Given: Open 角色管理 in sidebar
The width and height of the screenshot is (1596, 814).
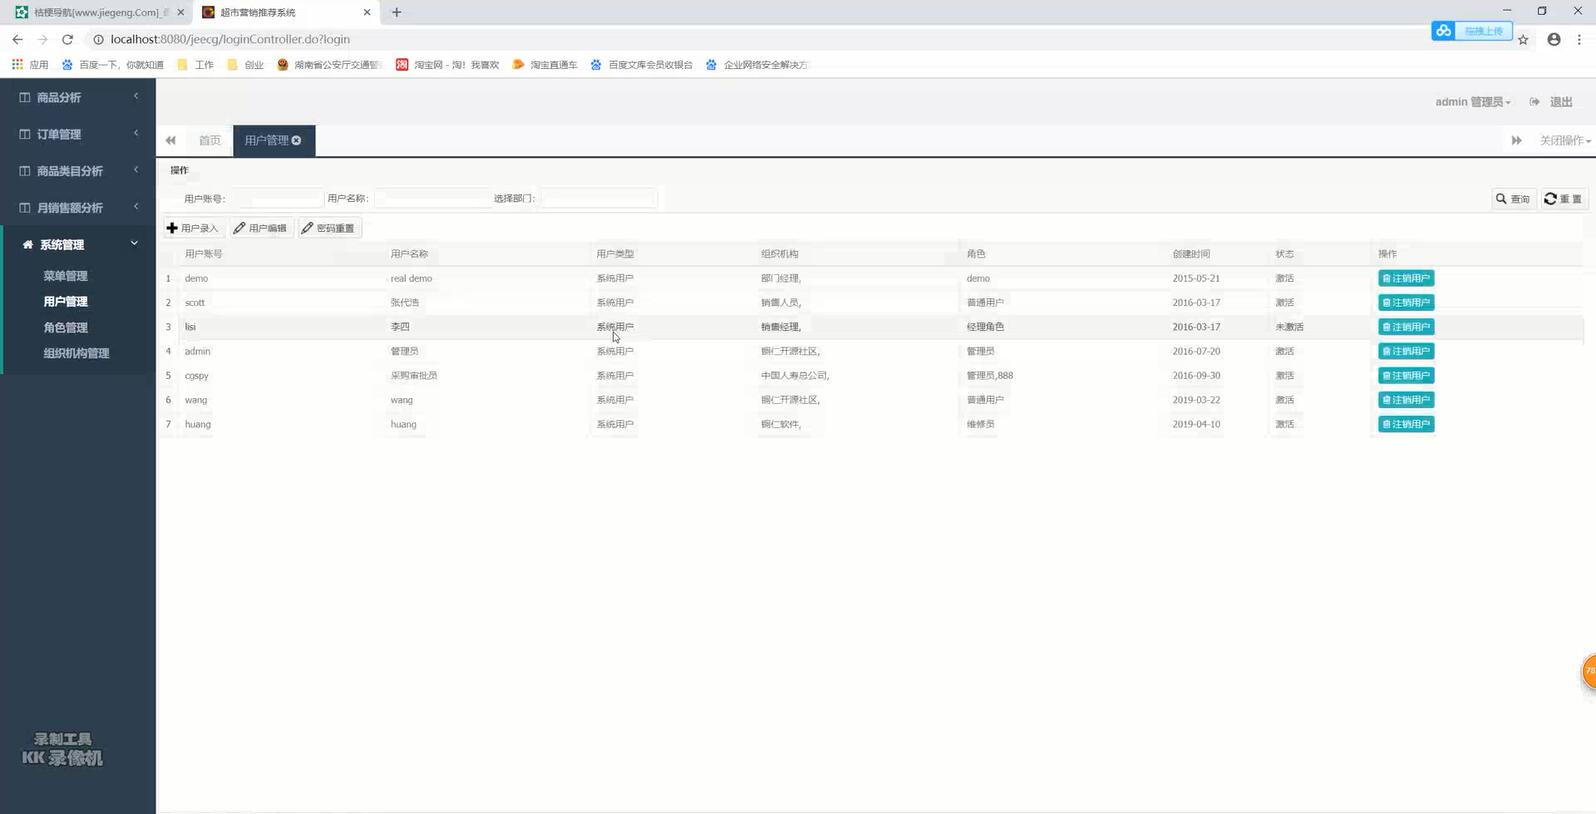Looking at the screenshot, I should tap(65, 328).
